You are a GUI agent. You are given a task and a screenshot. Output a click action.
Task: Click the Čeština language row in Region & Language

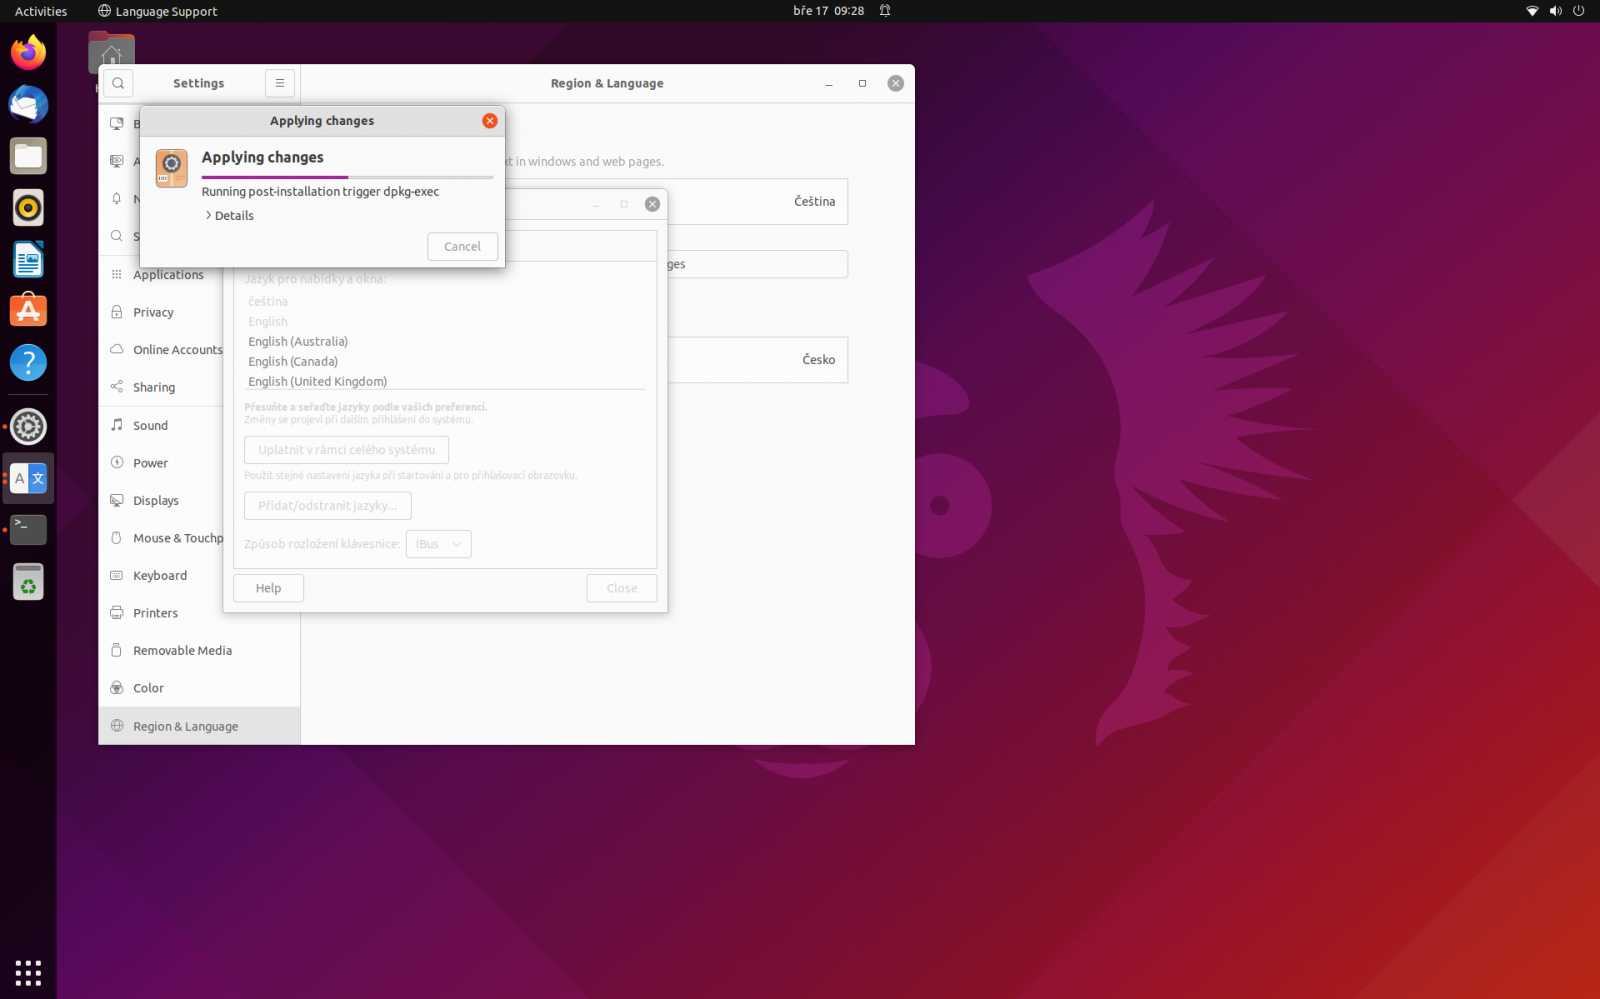click(x=757, y=201)
